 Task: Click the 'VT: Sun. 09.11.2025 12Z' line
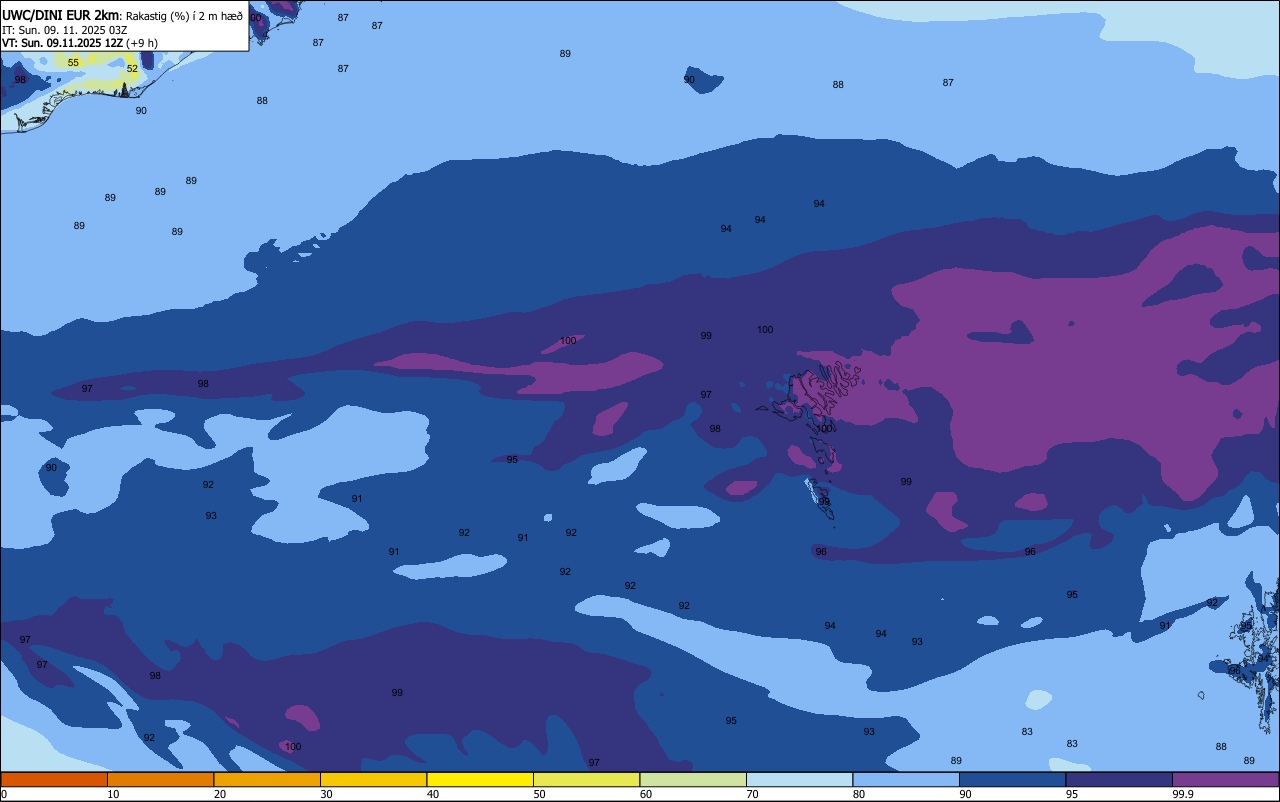(62, 43)
